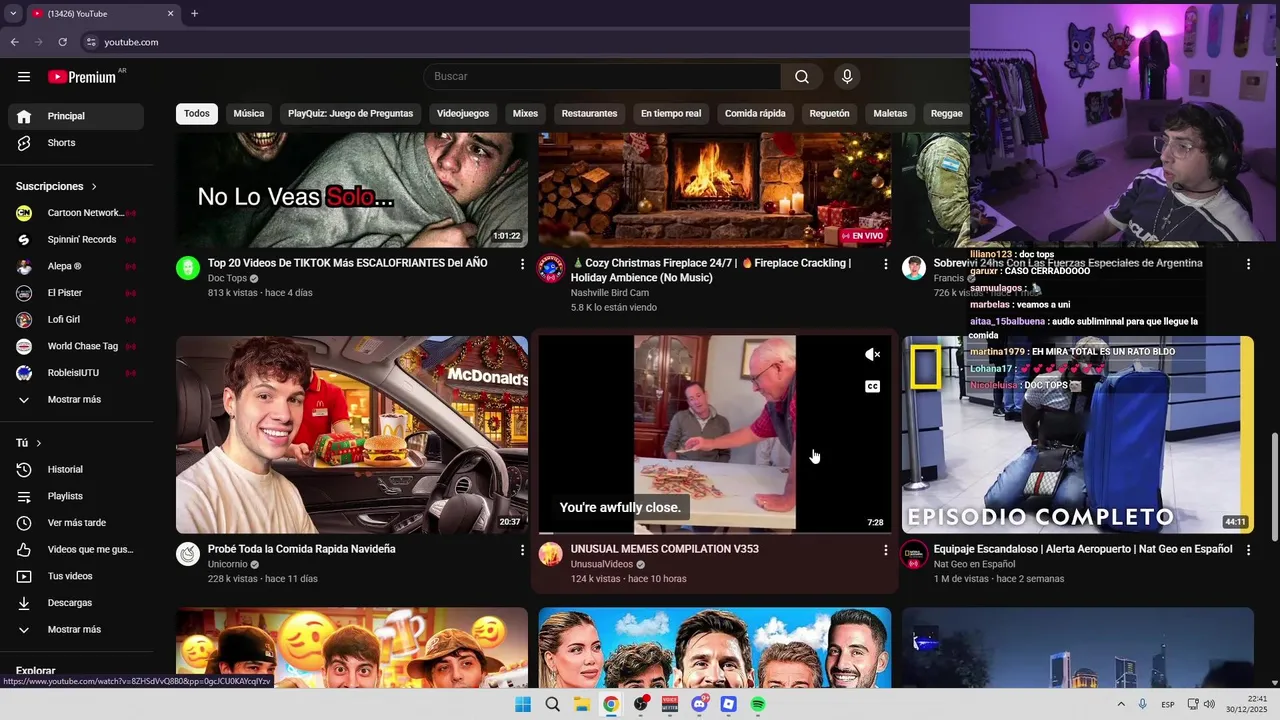Open Videos que me gustan

coord(76,550)
